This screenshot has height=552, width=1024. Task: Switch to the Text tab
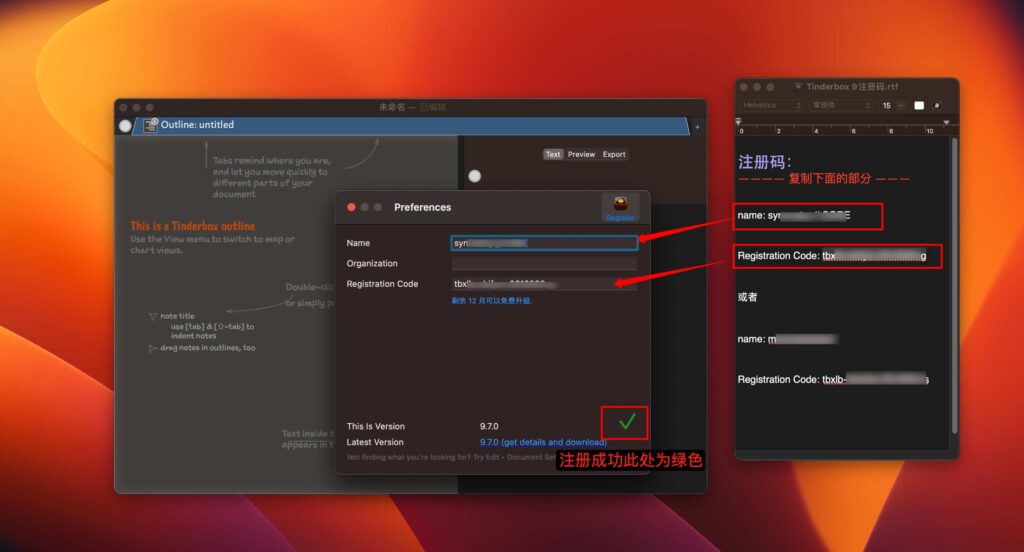pyautogui.click(x=552, y=154)
